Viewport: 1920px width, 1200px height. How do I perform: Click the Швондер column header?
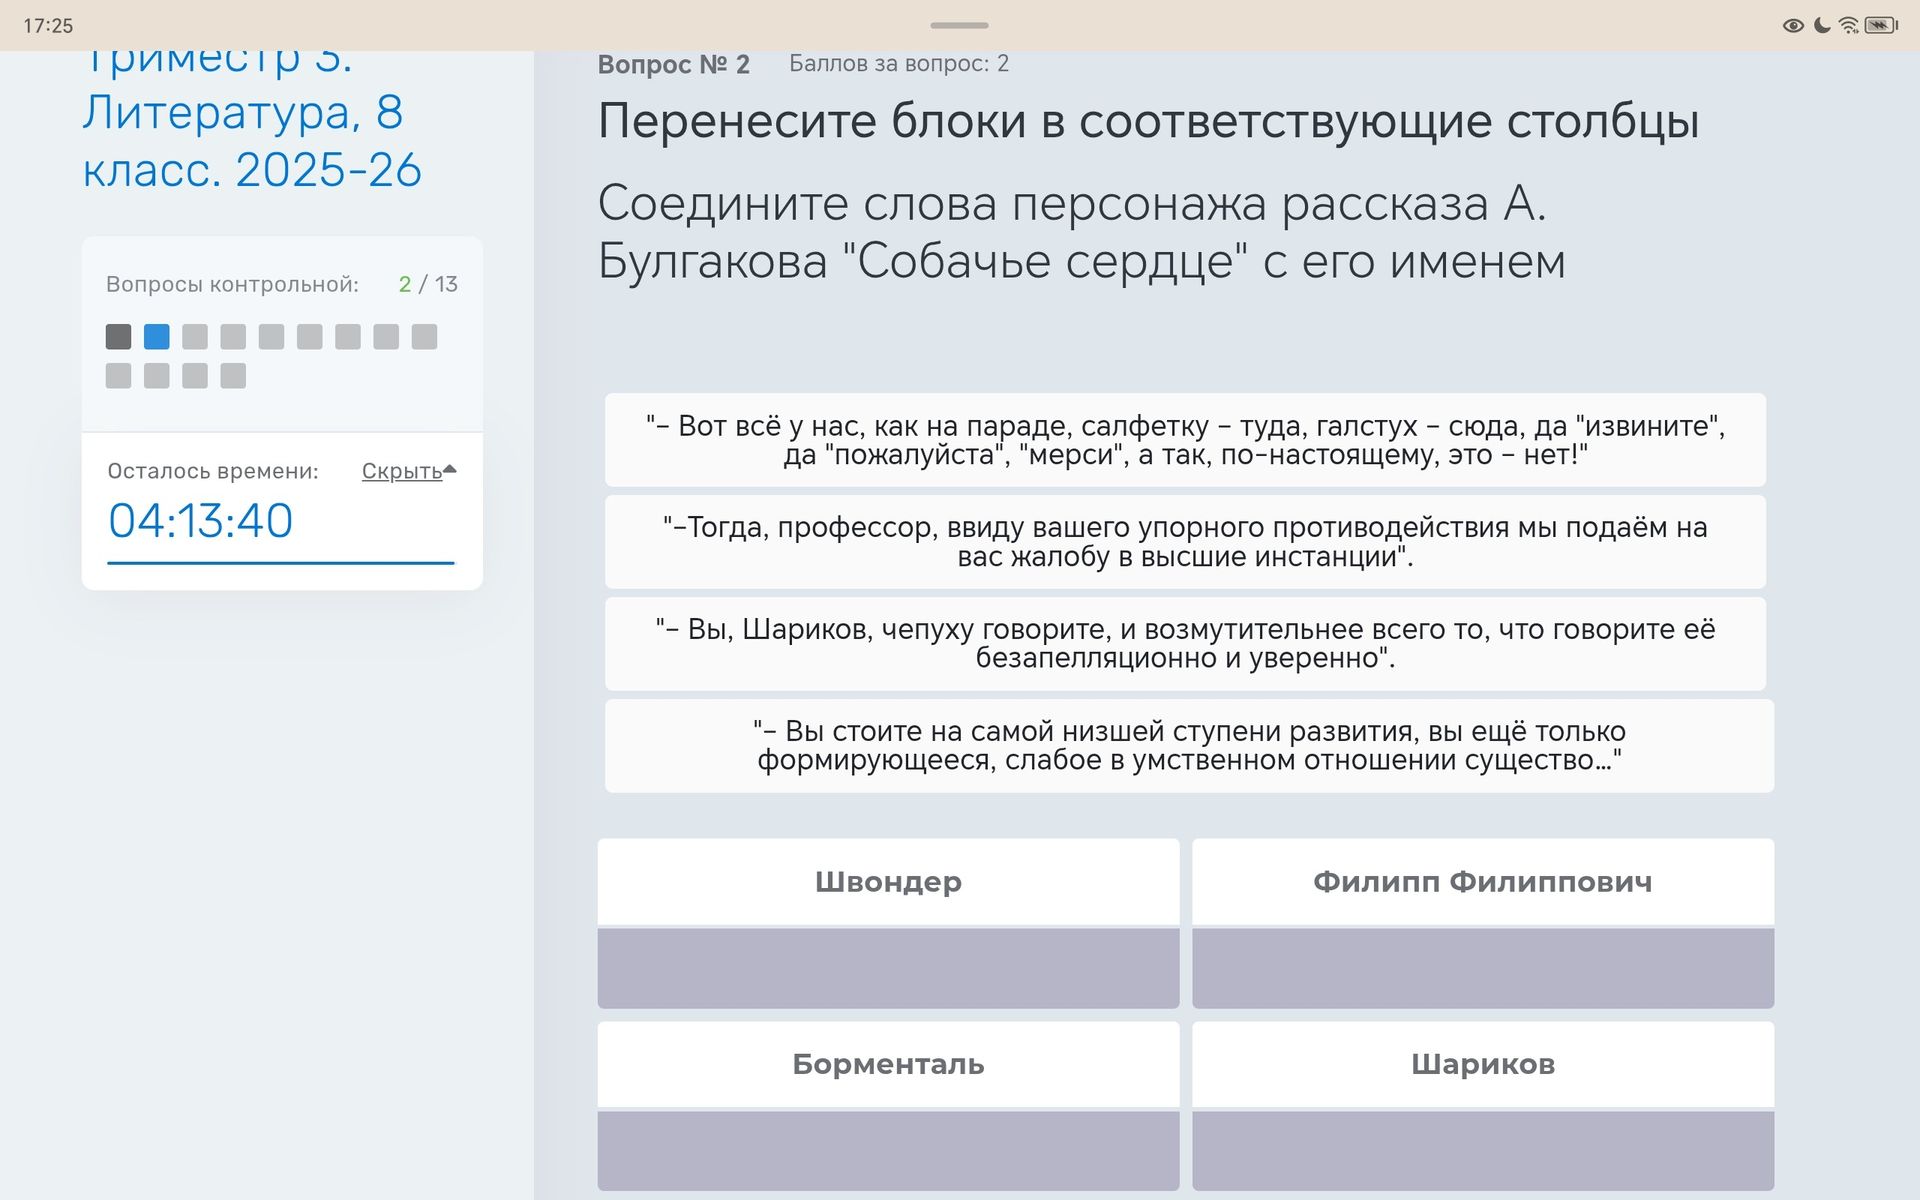888,882
